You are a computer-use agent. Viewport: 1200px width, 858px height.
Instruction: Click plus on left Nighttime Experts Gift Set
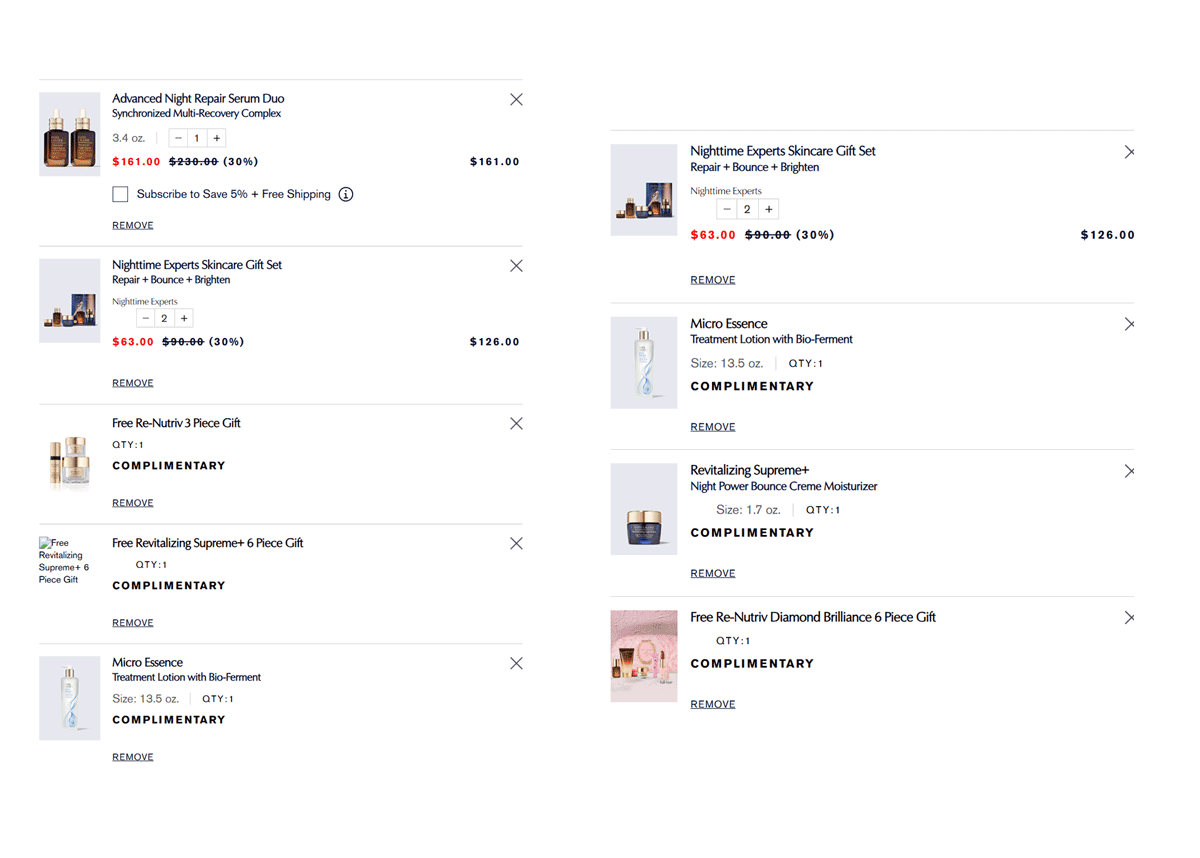pos(184,318)
